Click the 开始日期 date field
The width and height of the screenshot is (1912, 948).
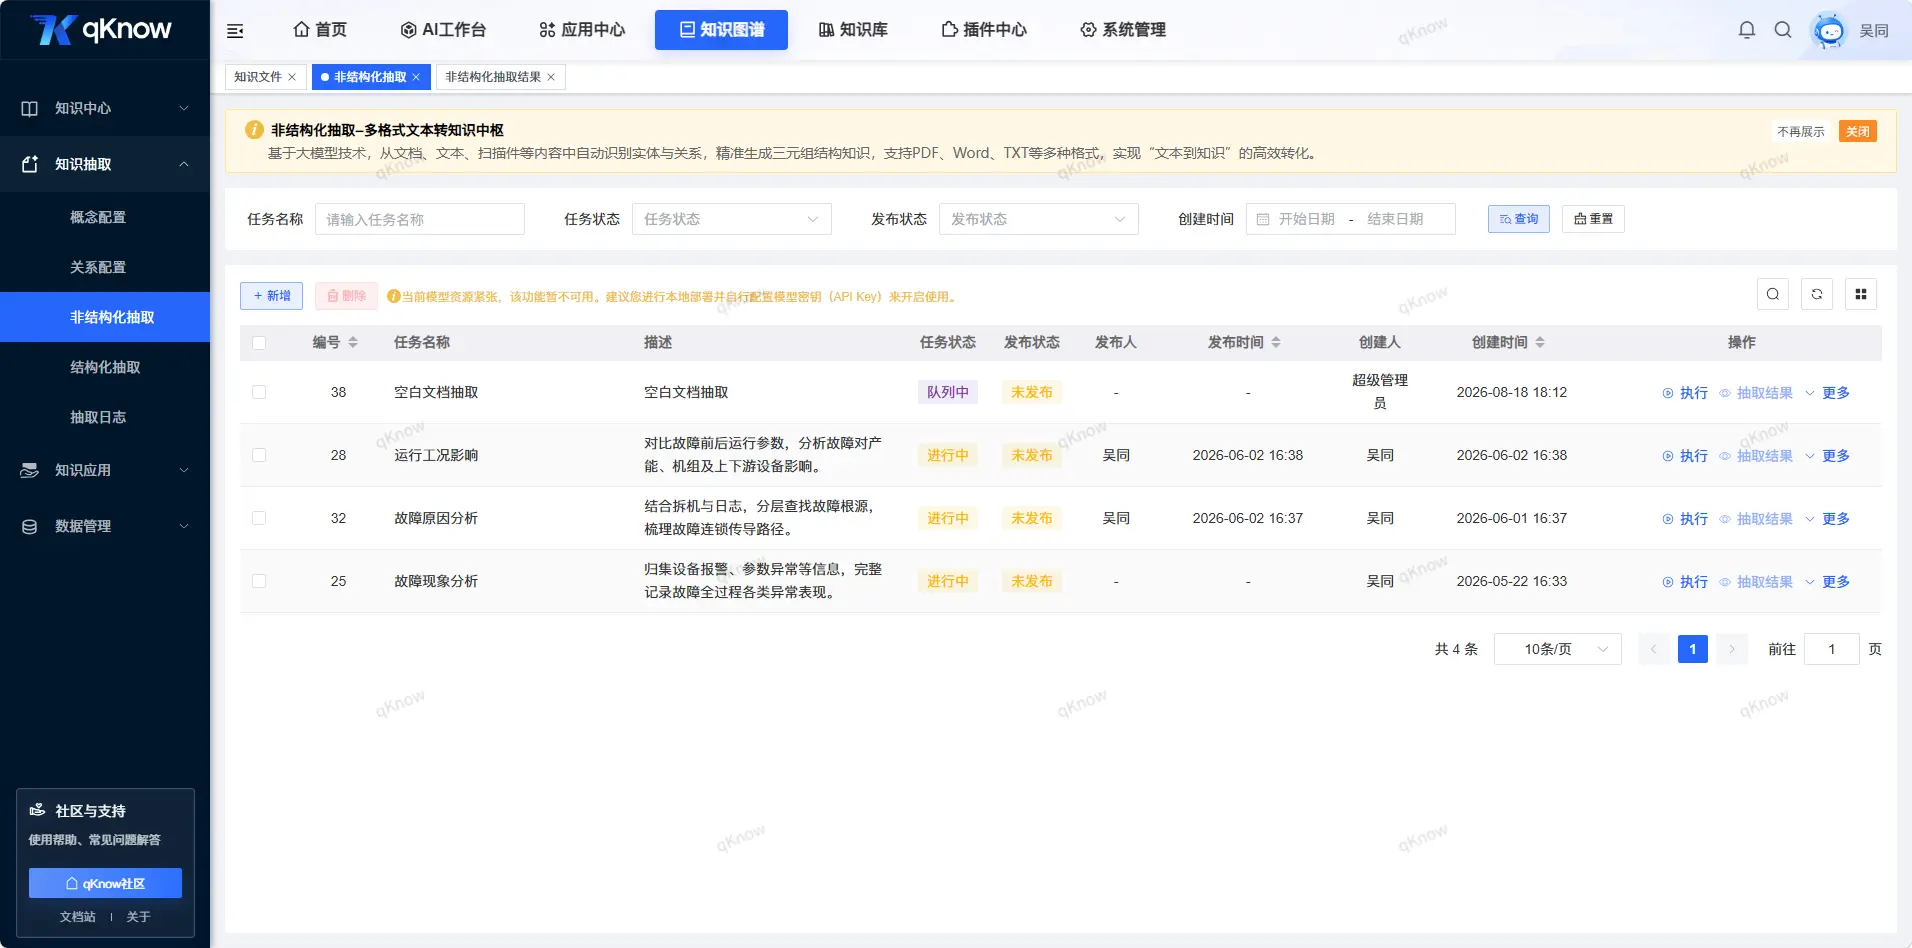pos(1306,219)
